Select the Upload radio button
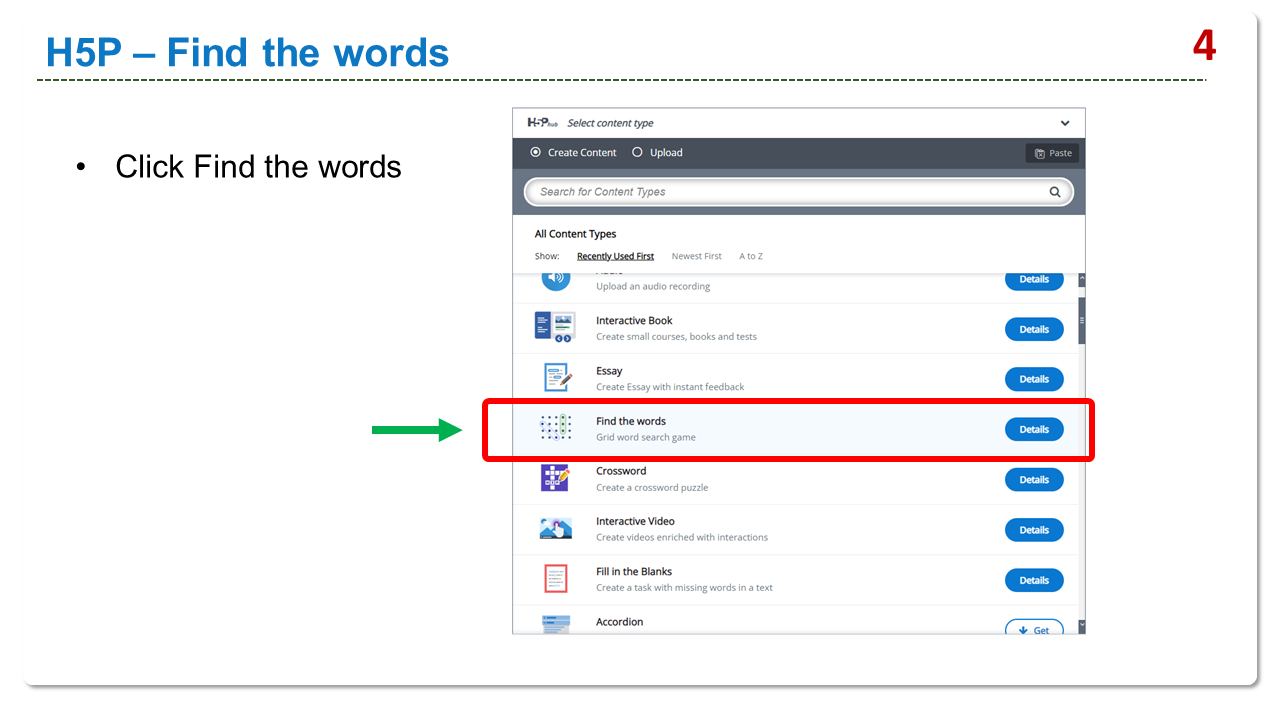The width and height of the screenshot is (1280, 720). [x=637, y=153]
